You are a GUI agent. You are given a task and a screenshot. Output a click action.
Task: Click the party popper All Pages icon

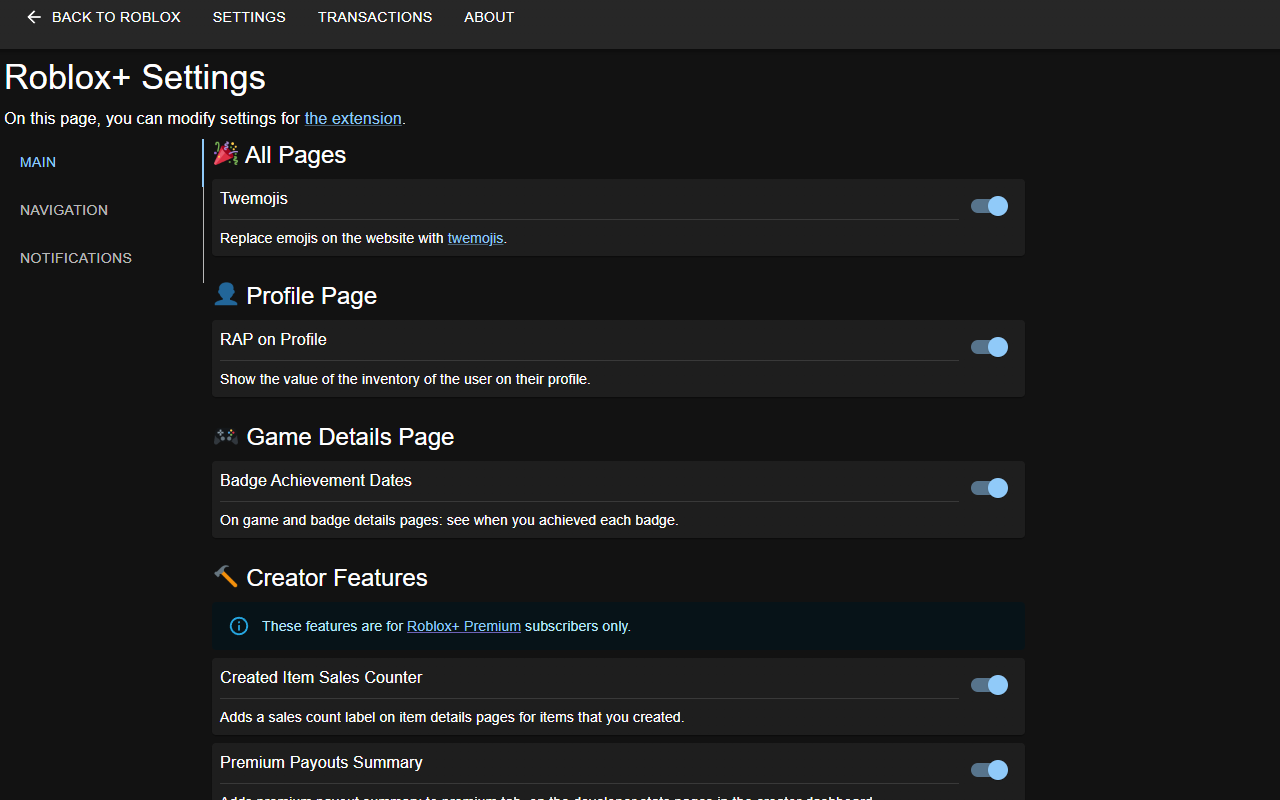(226, 153)
